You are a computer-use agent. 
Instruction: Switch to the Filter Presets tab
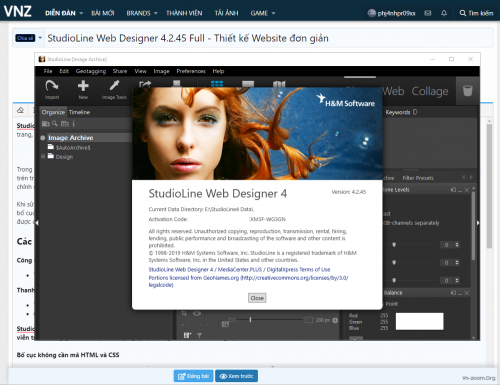[x=418, y=178]
